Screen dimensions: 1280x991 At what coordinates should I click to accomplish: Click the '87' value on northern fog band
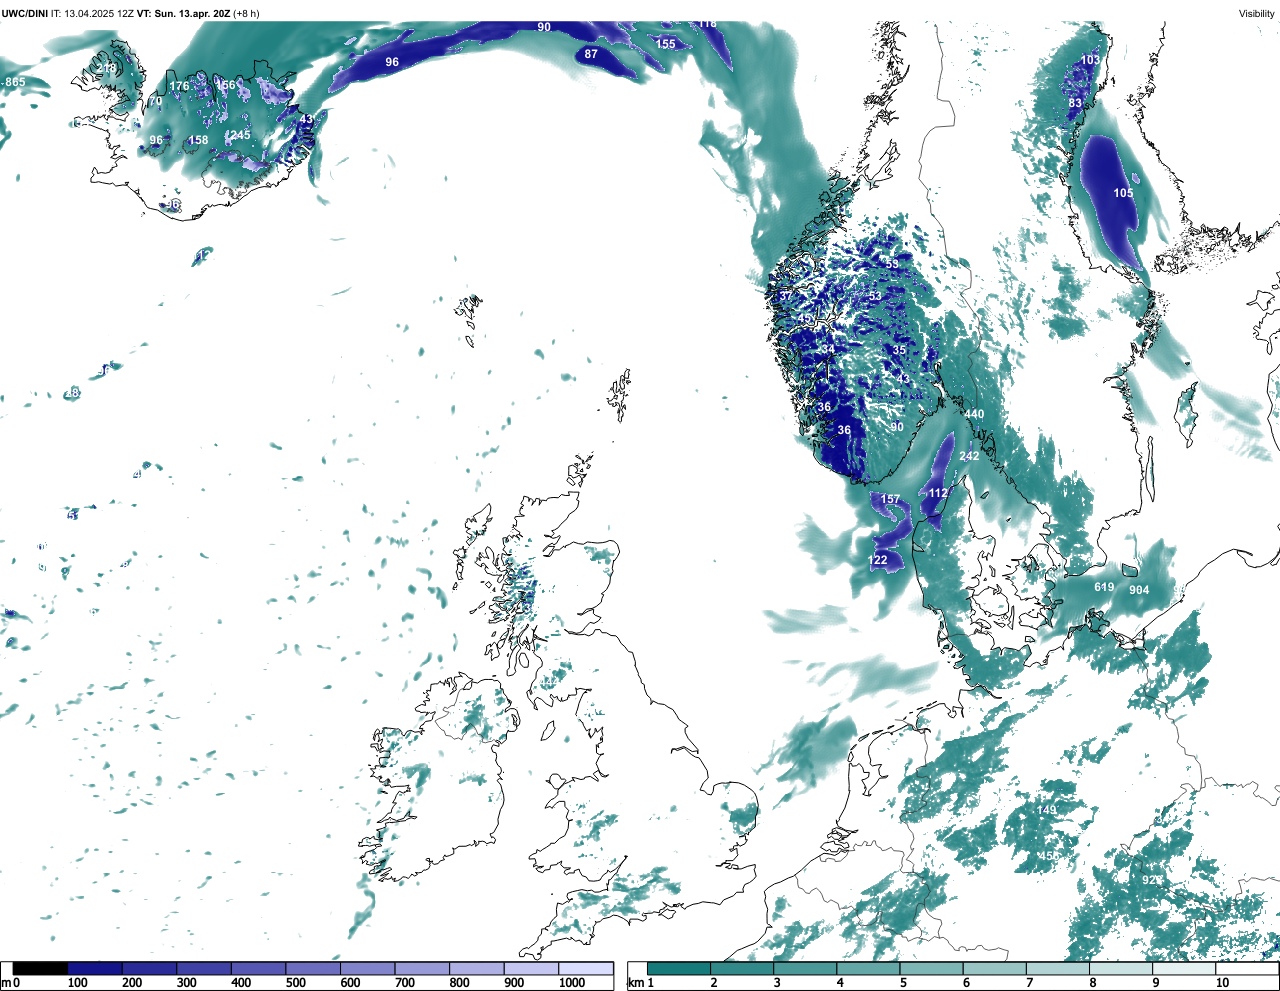click(x=591, y=54)
